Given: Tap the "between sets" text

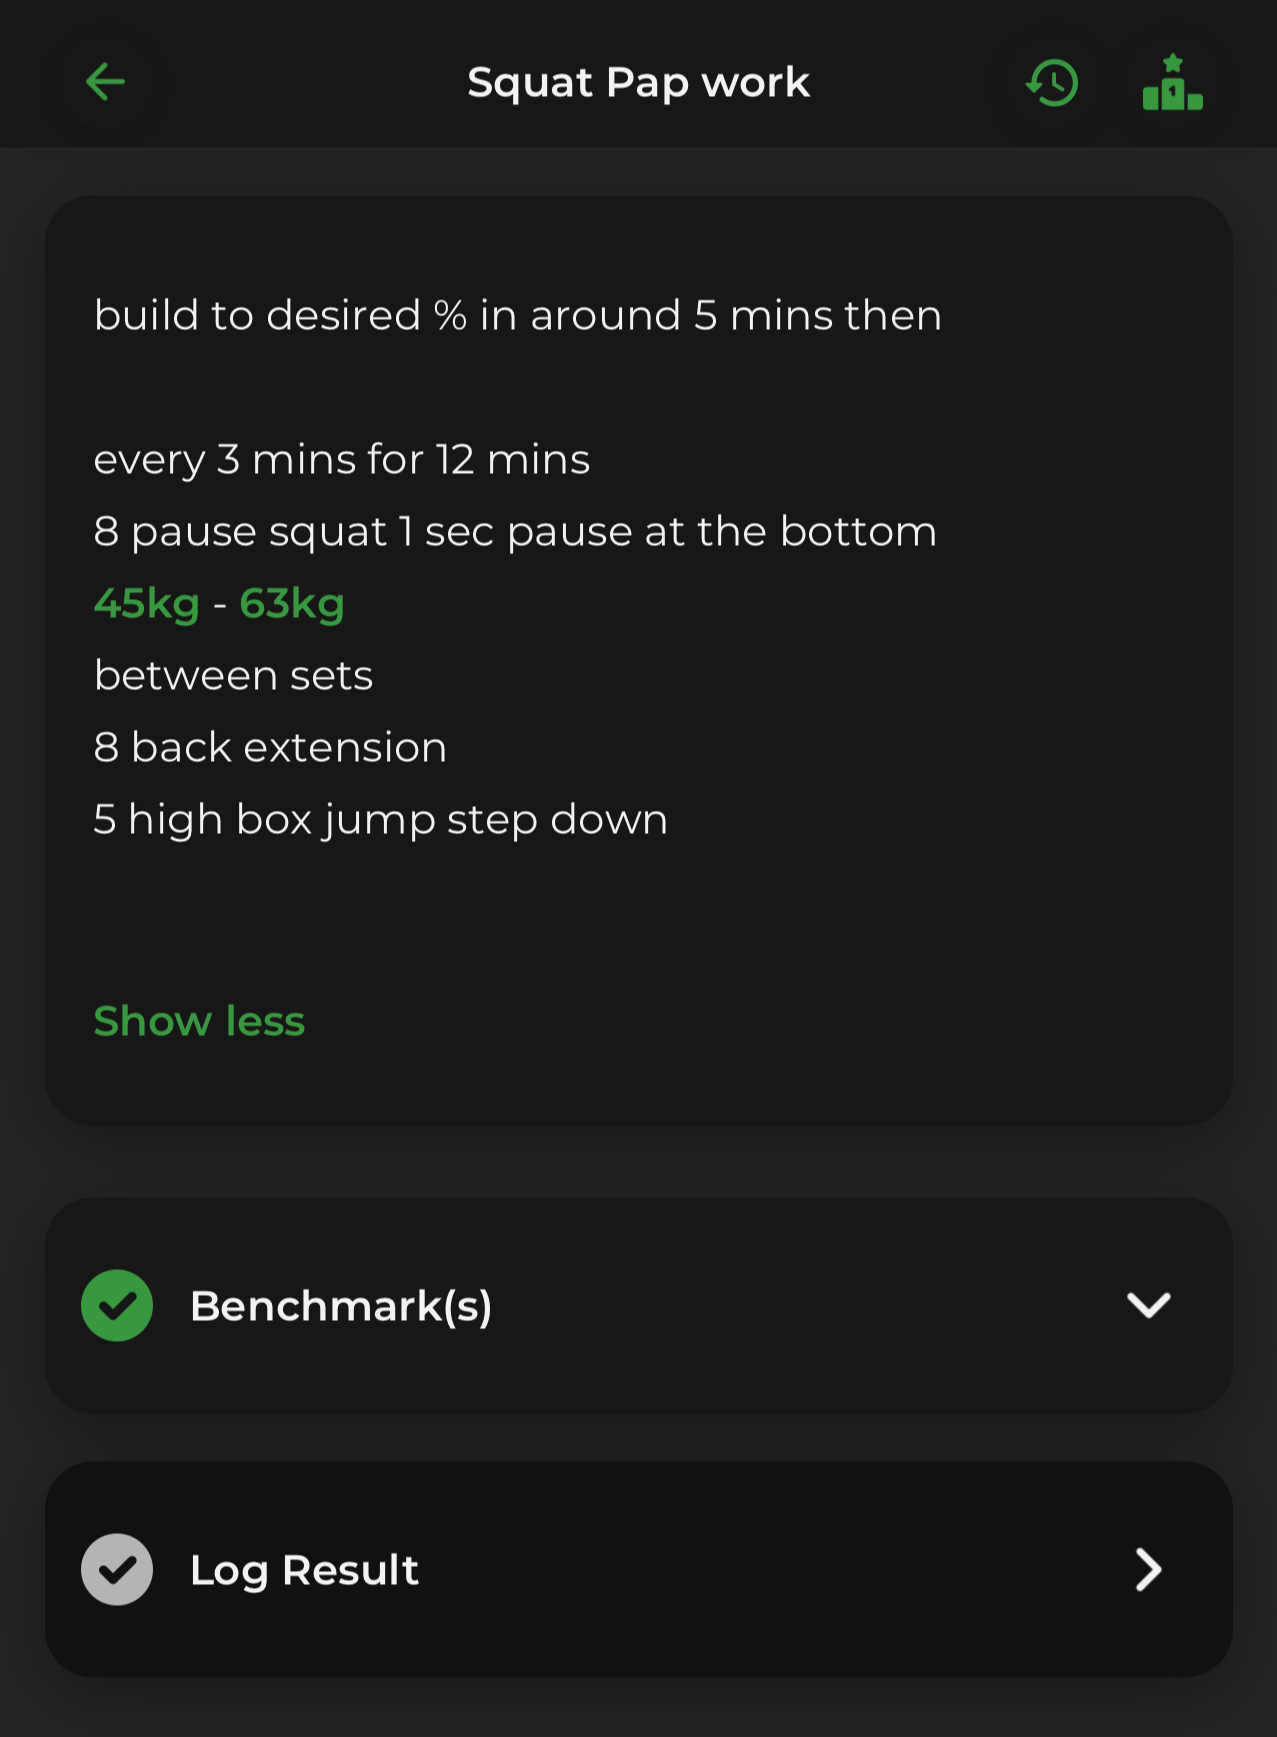Looking at the screenshot, I should (x=233, y=675).
